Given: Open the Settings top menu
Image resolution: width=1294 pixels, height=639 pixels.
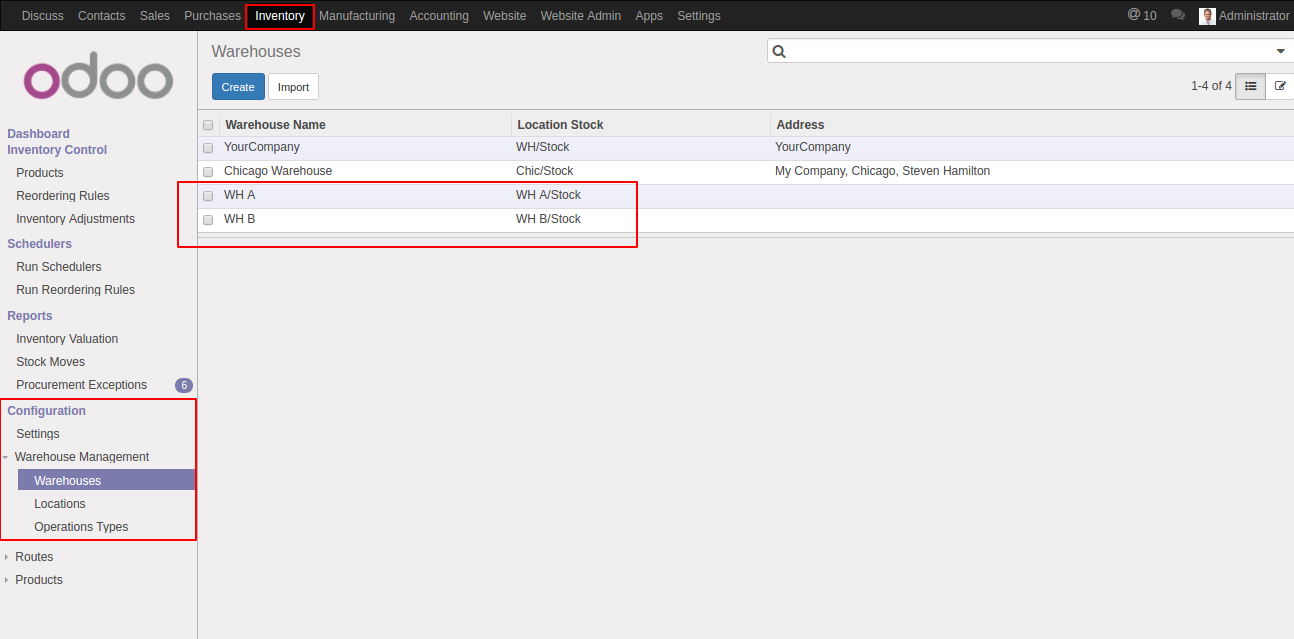Looking at the screenshot, I should [x=699, y=16].
